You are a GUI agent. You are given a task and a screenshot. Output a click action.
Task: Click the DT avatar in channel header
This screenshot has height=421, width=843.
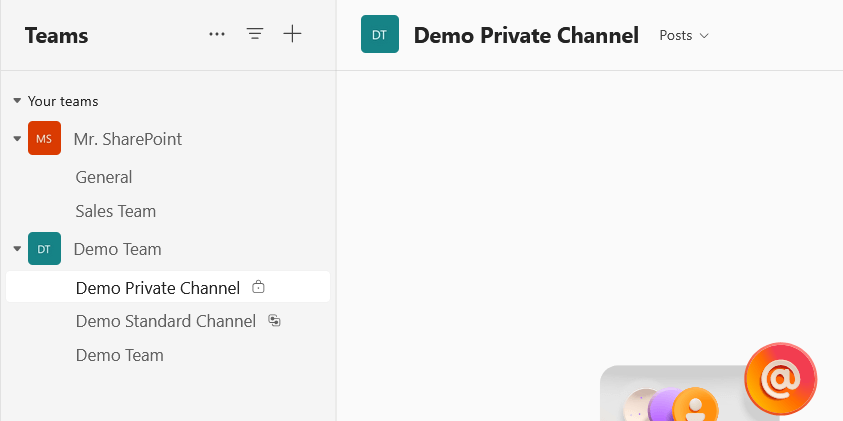click(380, 34)
